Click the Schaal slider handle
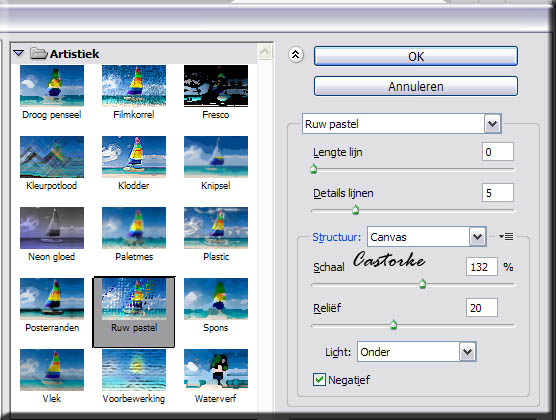Viewport: 556px width, 420px height. coord(422,284)
